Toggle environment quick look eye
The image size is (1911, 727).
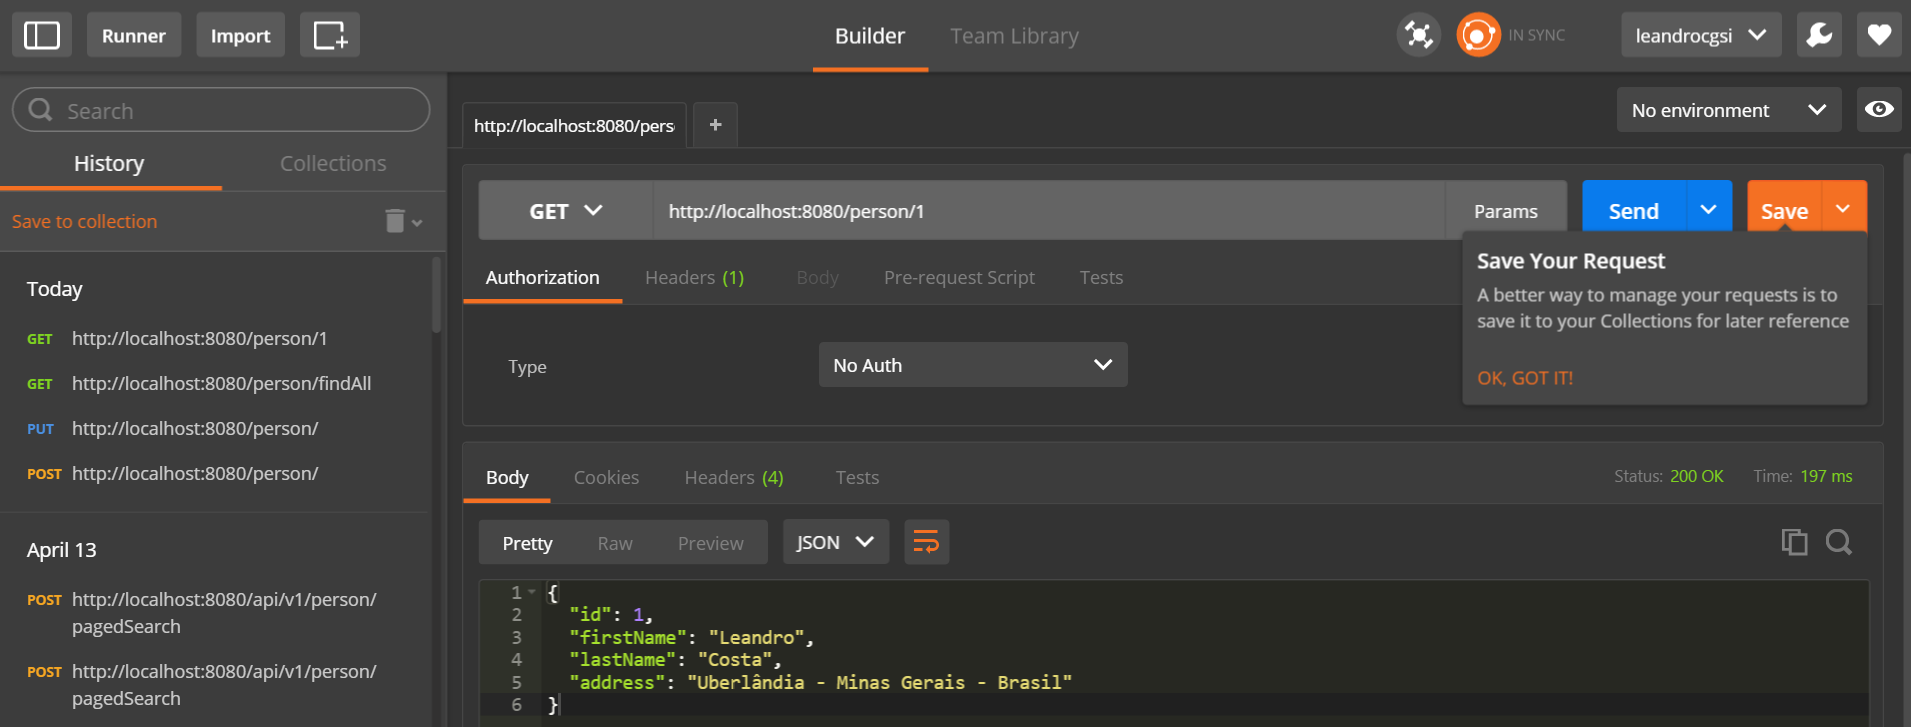tap(1879, 109)
